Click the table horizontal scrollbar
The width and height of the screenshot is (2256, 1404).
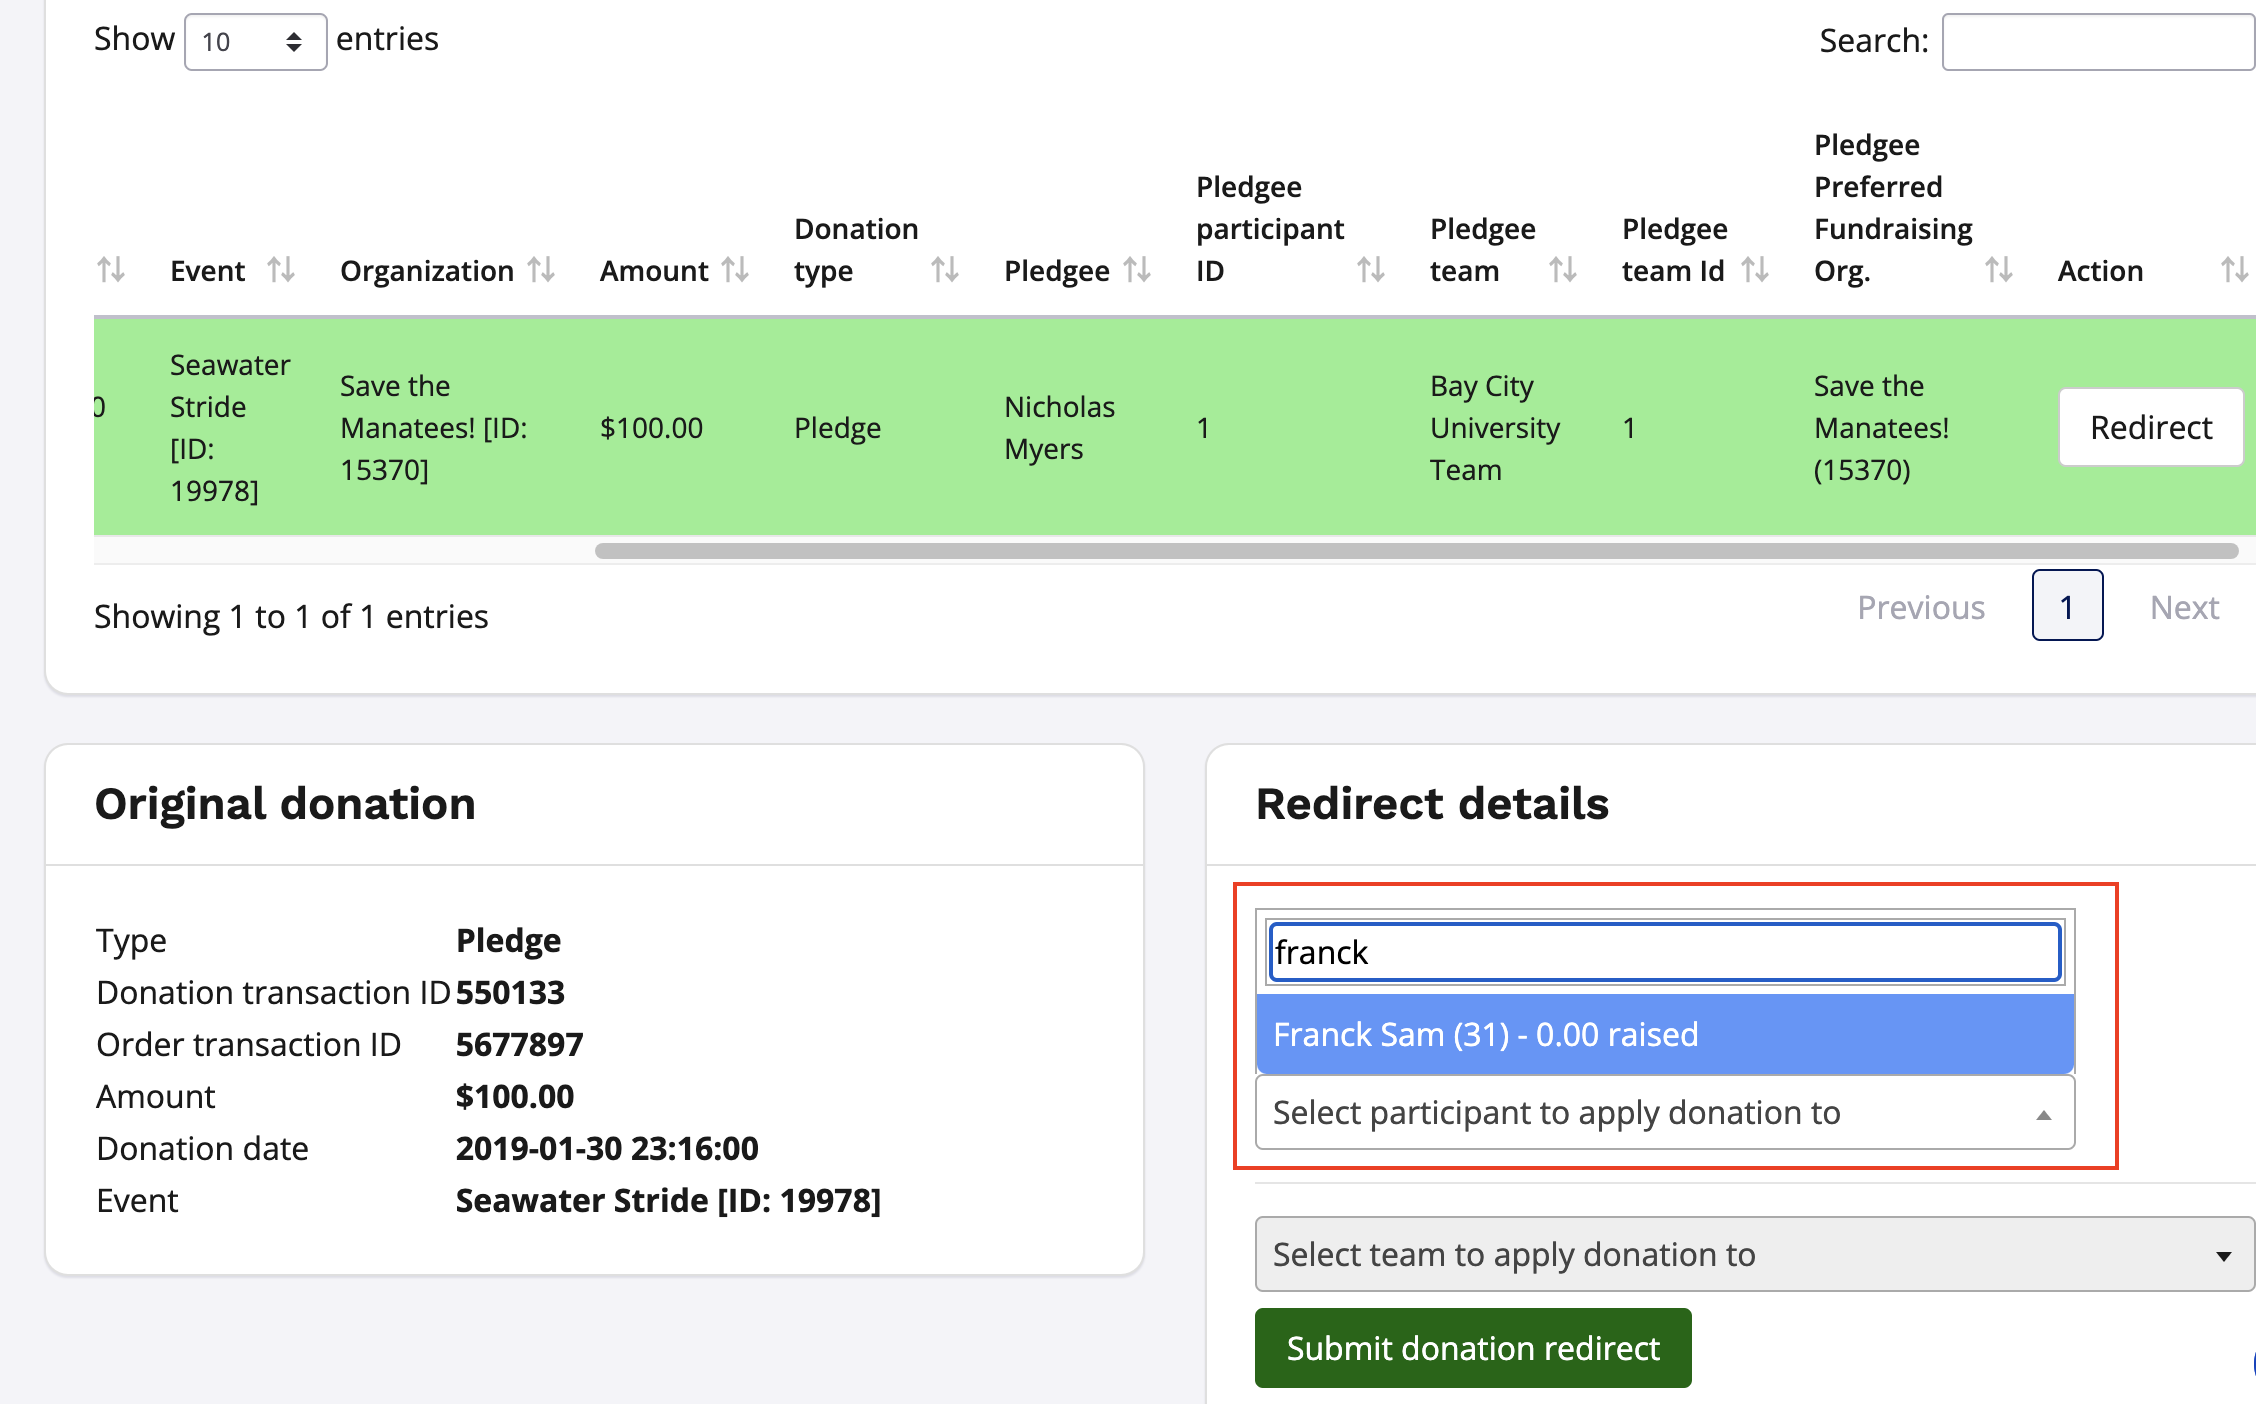1415,551
